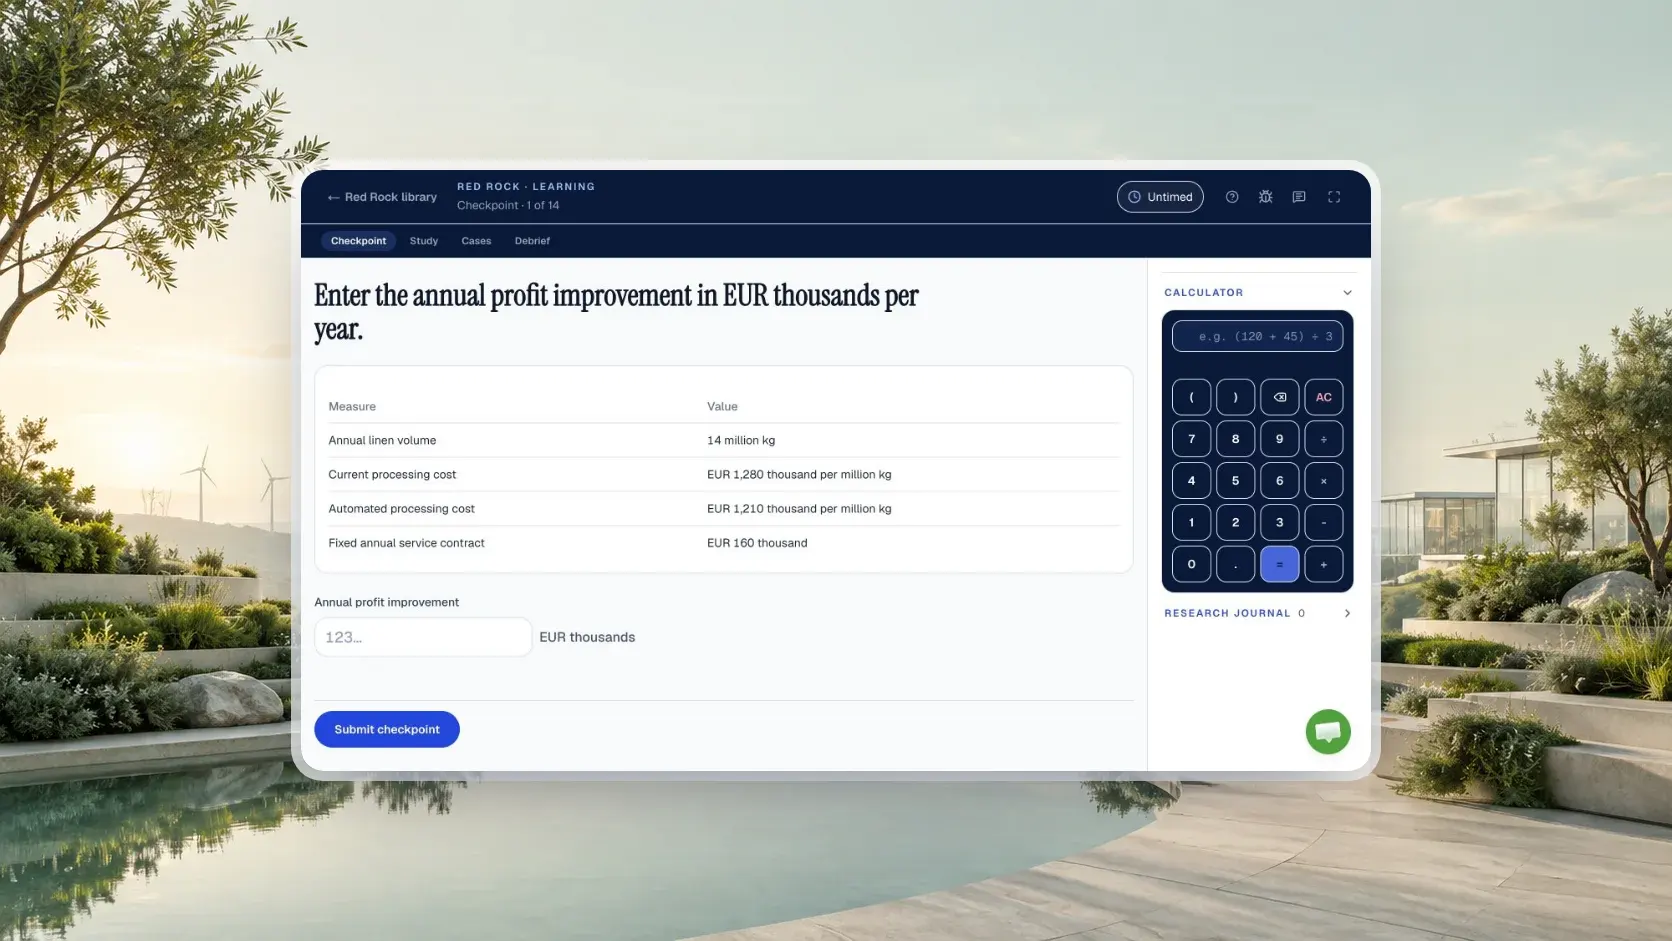Submit the checkpoint answer

[x=387, y=729]
